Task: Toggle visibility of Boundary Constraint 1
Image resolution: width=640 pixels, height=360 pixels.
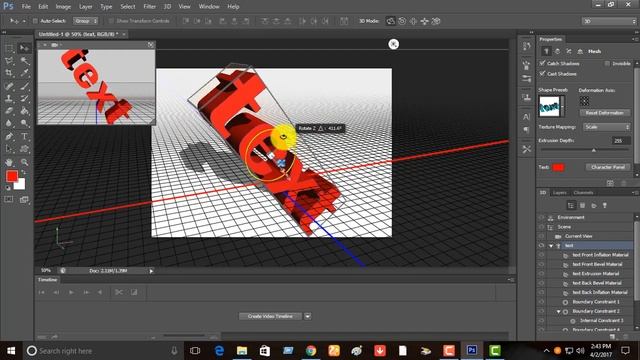Action: coord(541,302)
